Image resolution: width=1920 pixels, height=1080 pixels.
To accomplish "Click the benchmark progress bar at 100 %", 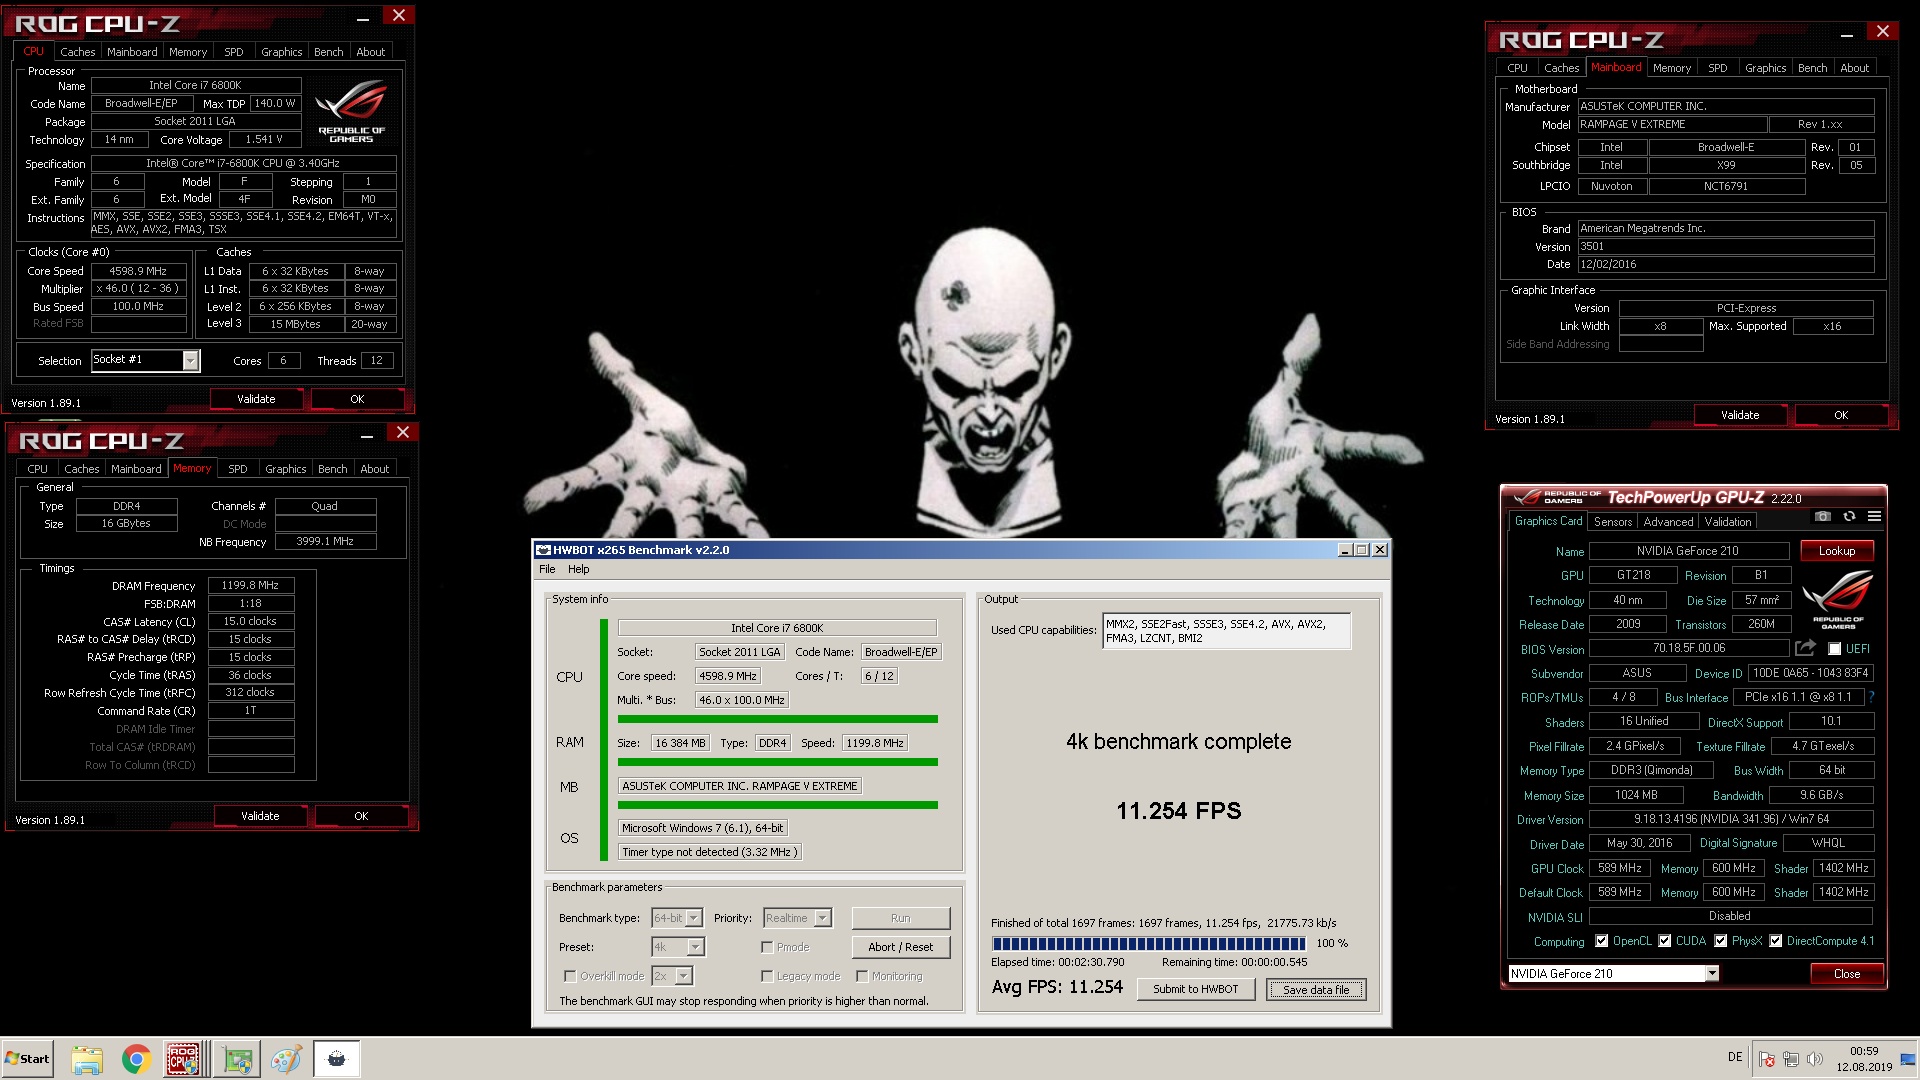I will (x=1148, y=943).
